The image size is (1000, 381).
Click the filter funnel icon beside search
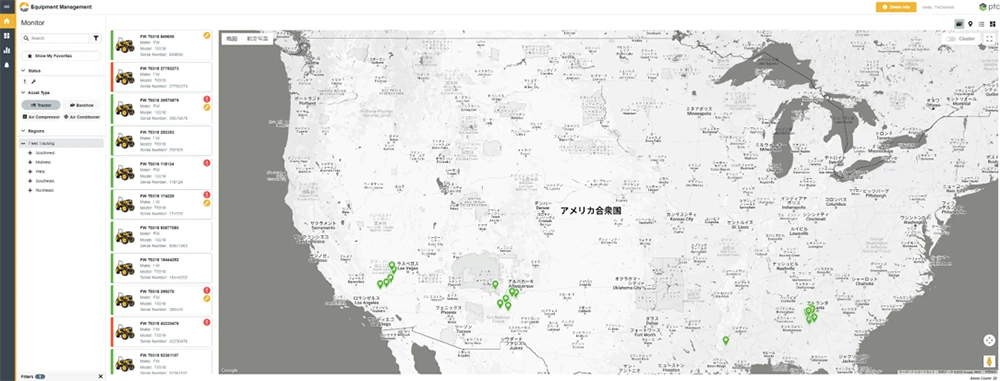[96, 38]
